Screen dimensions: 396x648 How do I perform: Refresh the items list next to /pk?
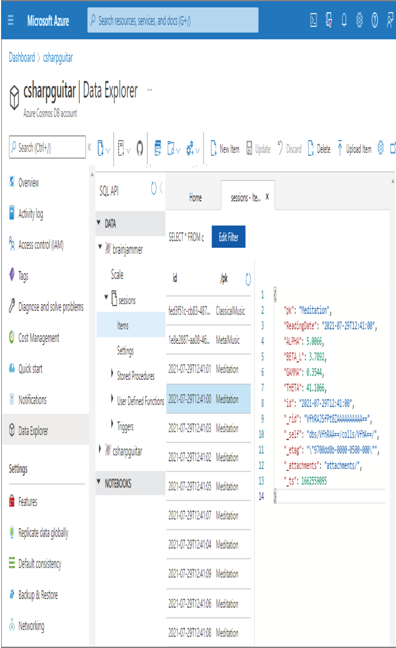(x=248, y=279)
